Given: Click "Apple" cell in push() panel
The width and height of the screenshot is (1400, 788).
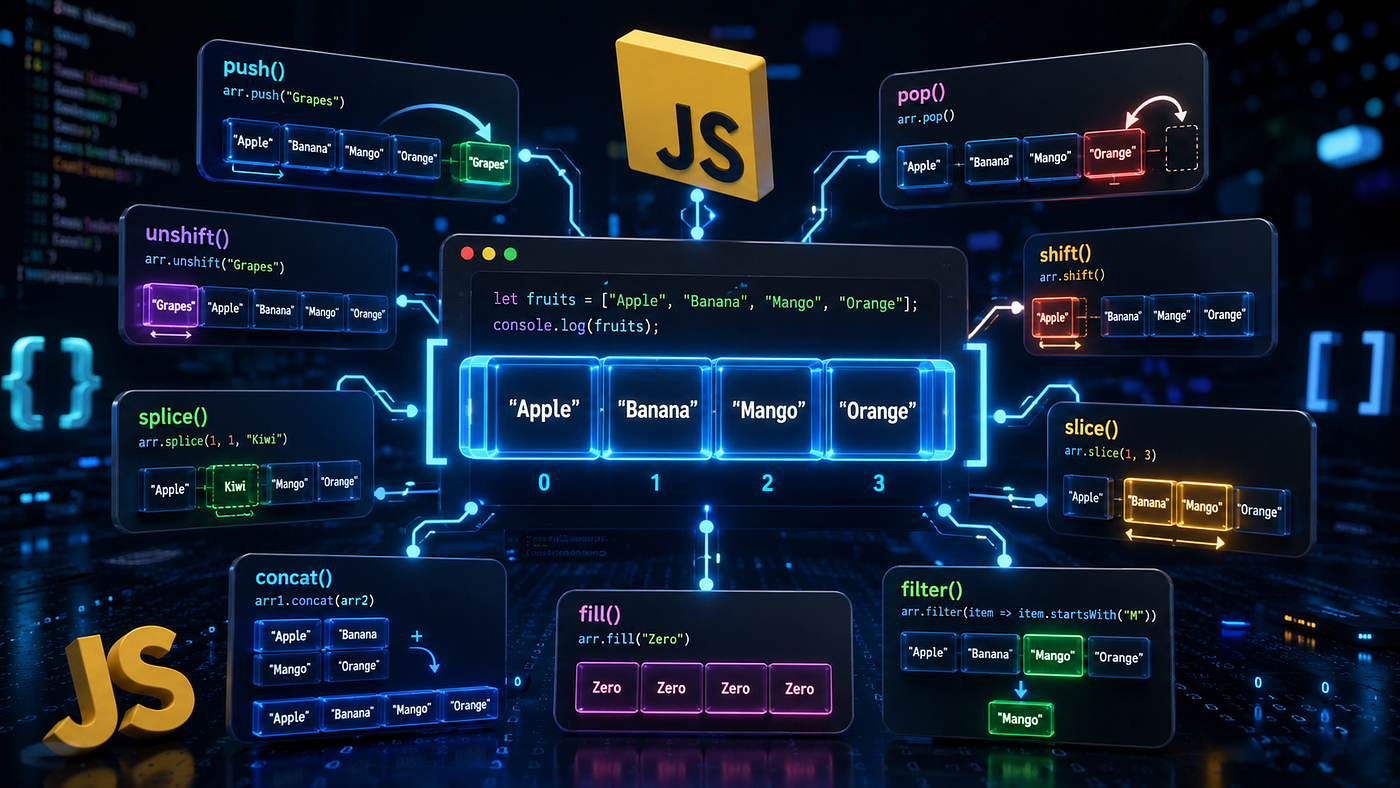Looking at the screenshot, I should [x=253, y=142].
